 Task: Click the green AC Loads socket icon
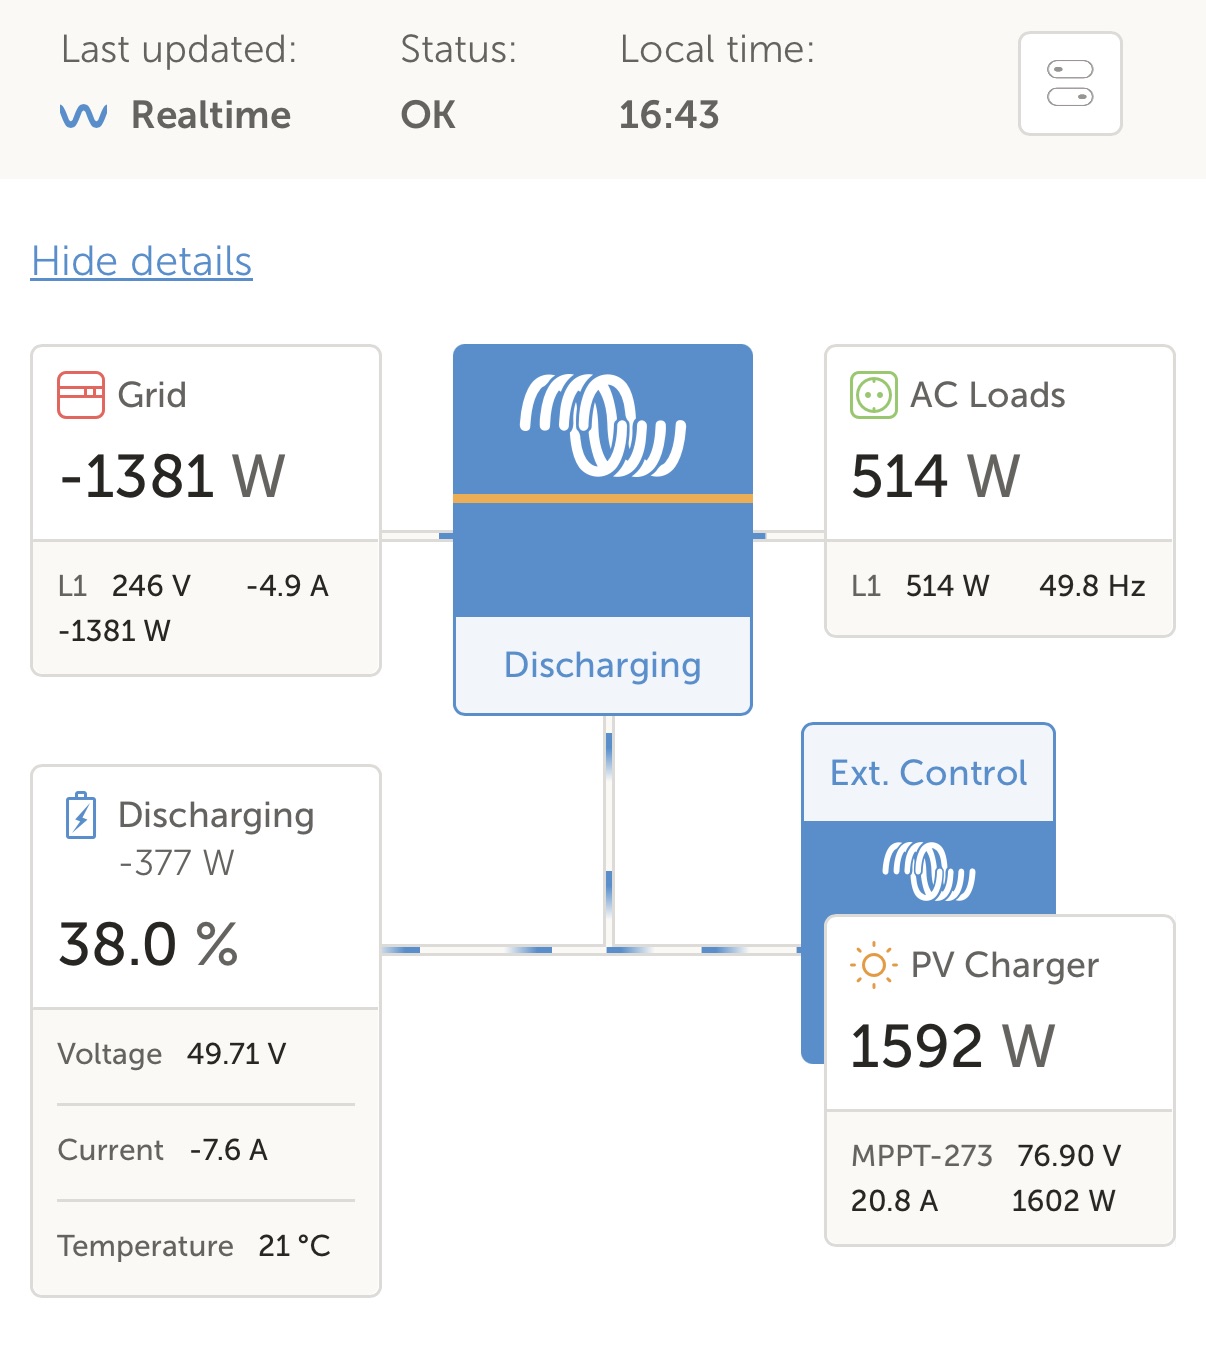click(874, 395)
